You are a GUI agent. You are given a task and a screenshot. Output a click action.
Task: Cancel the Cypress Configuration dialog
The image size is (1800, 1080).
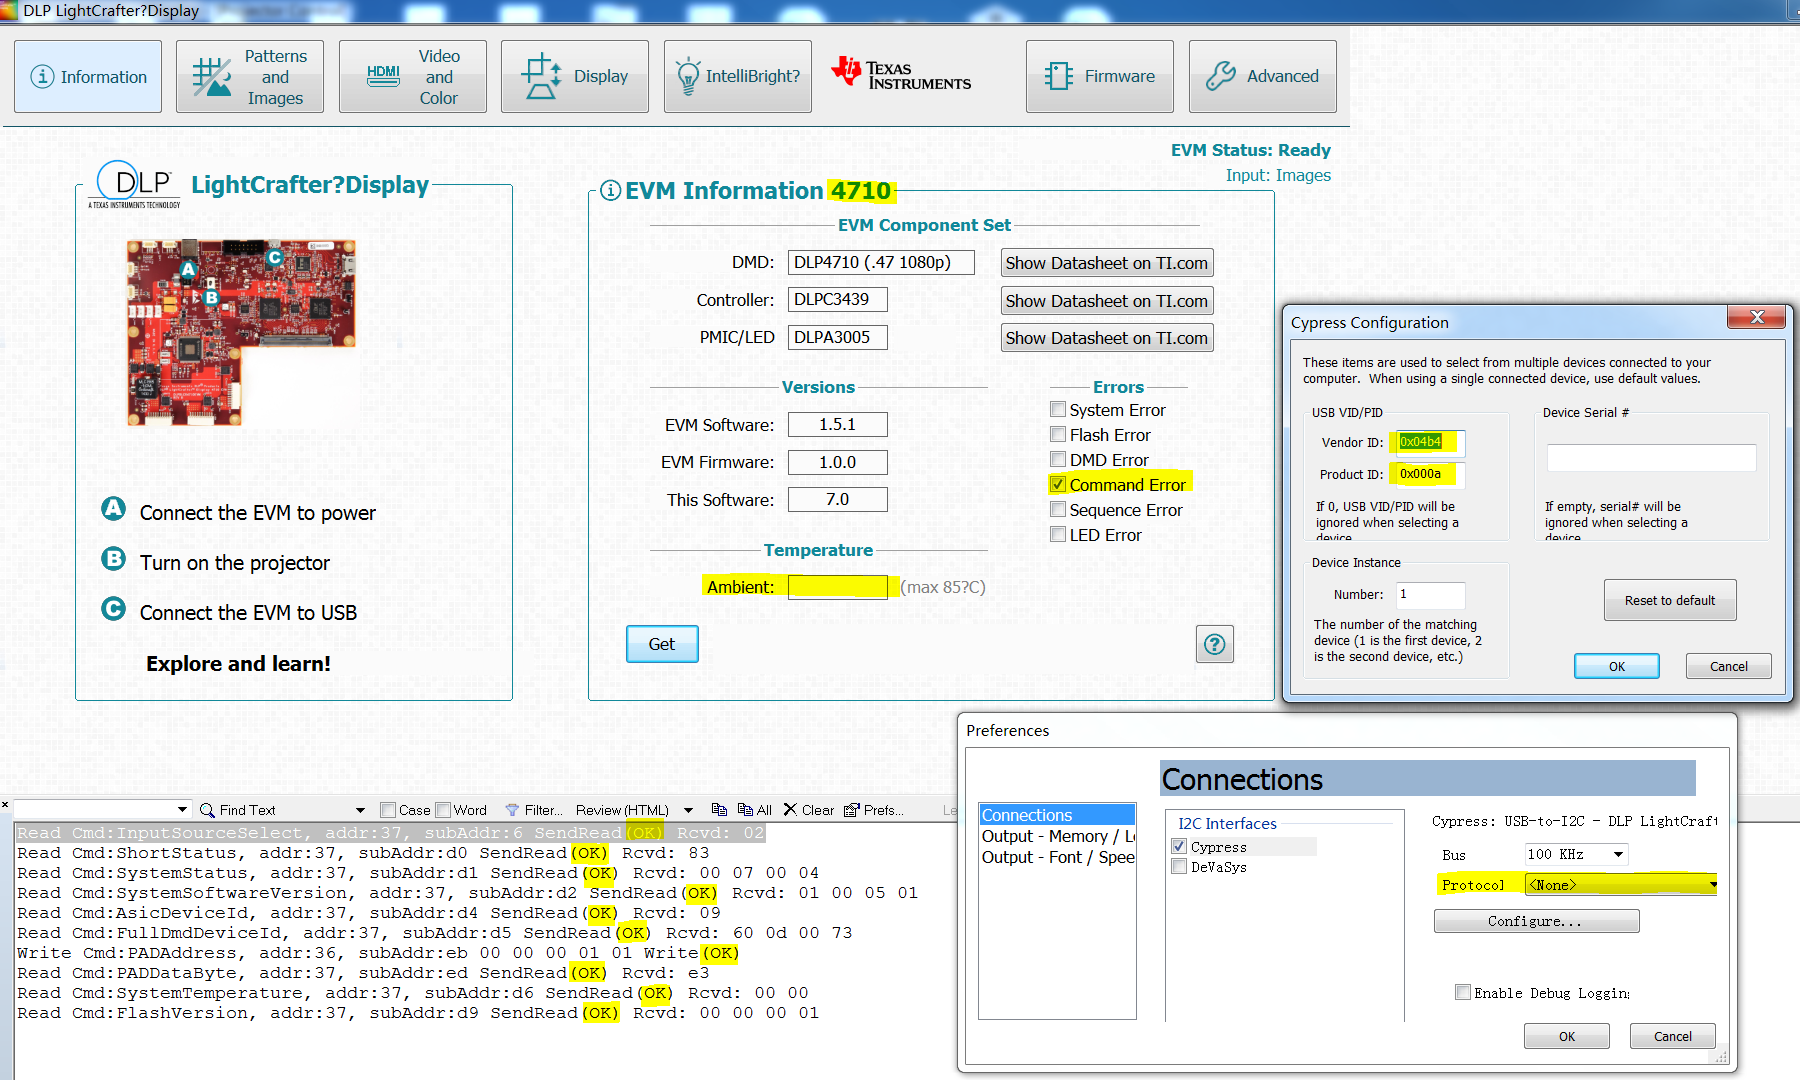pos(1729,666)
